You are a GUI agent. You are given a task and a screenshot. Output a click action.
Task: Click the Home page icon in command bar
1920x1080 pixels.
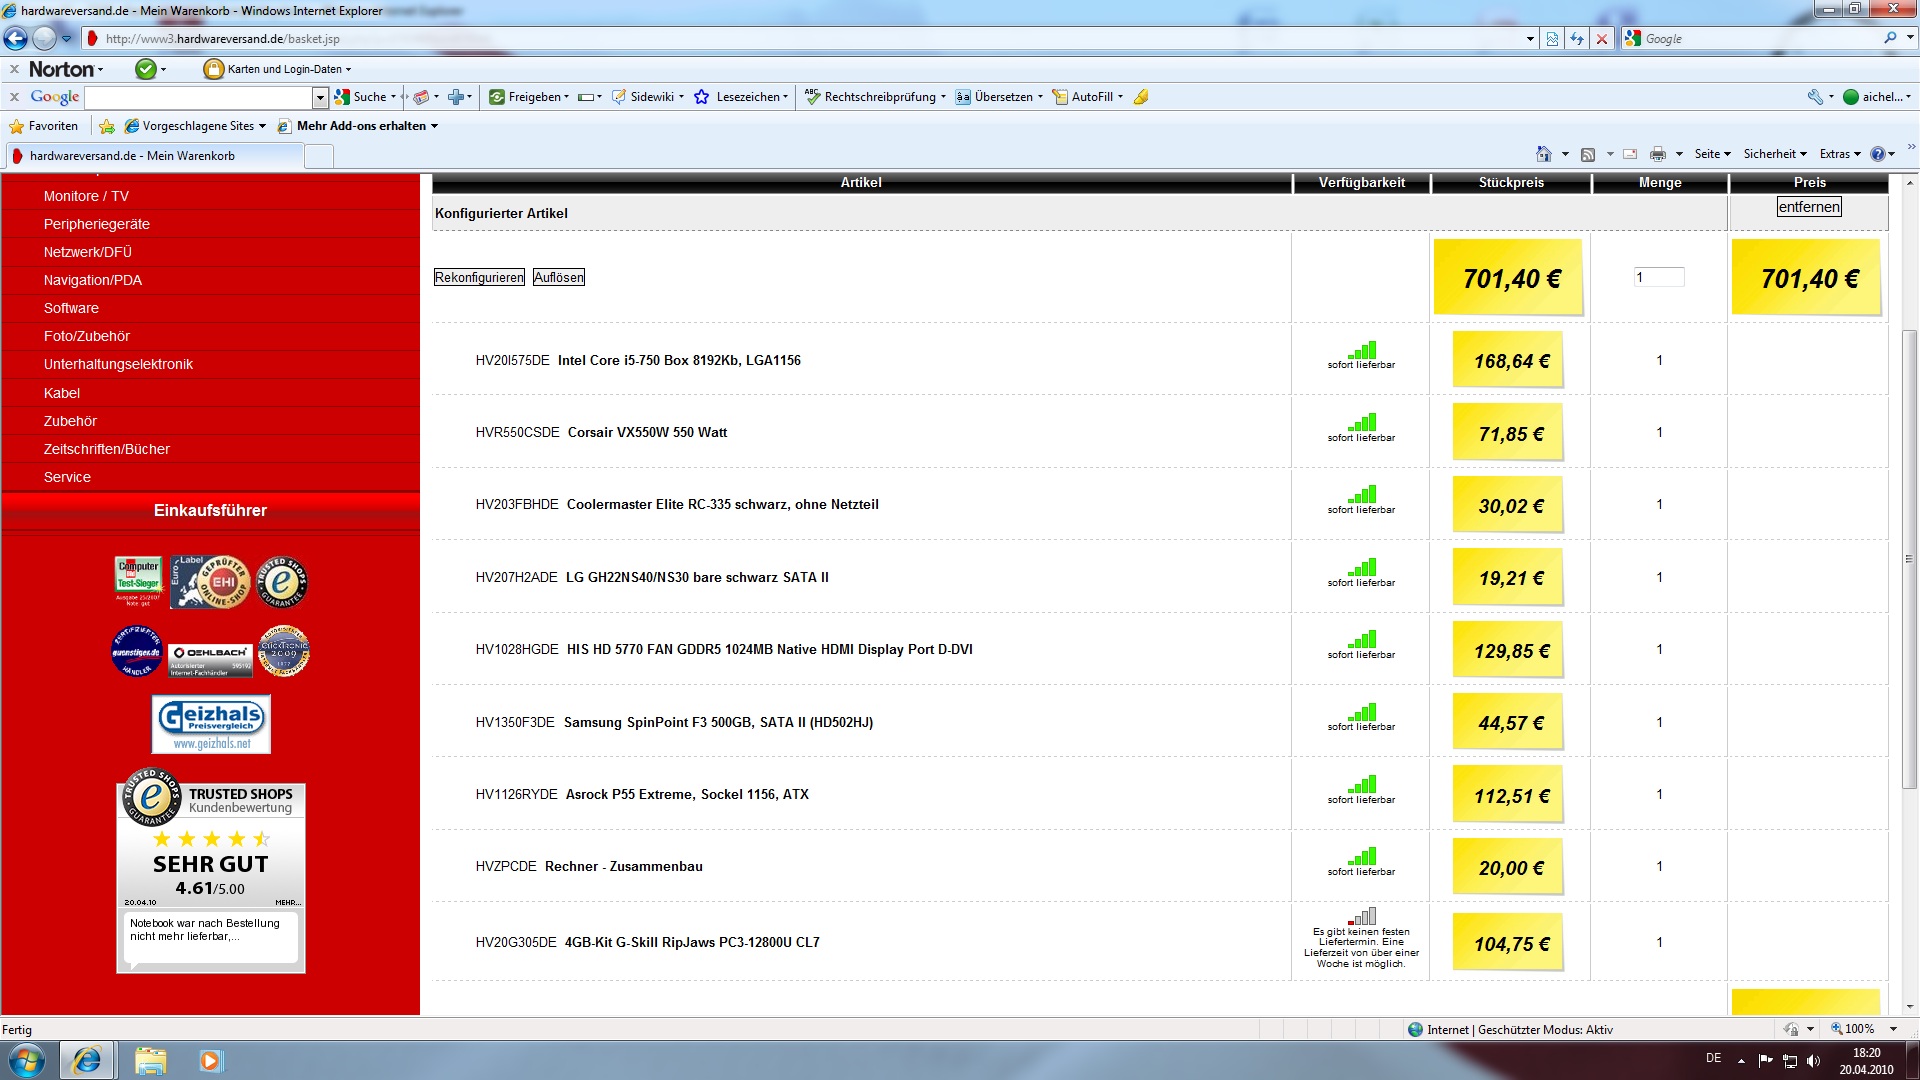click(x=1544, y=154)
